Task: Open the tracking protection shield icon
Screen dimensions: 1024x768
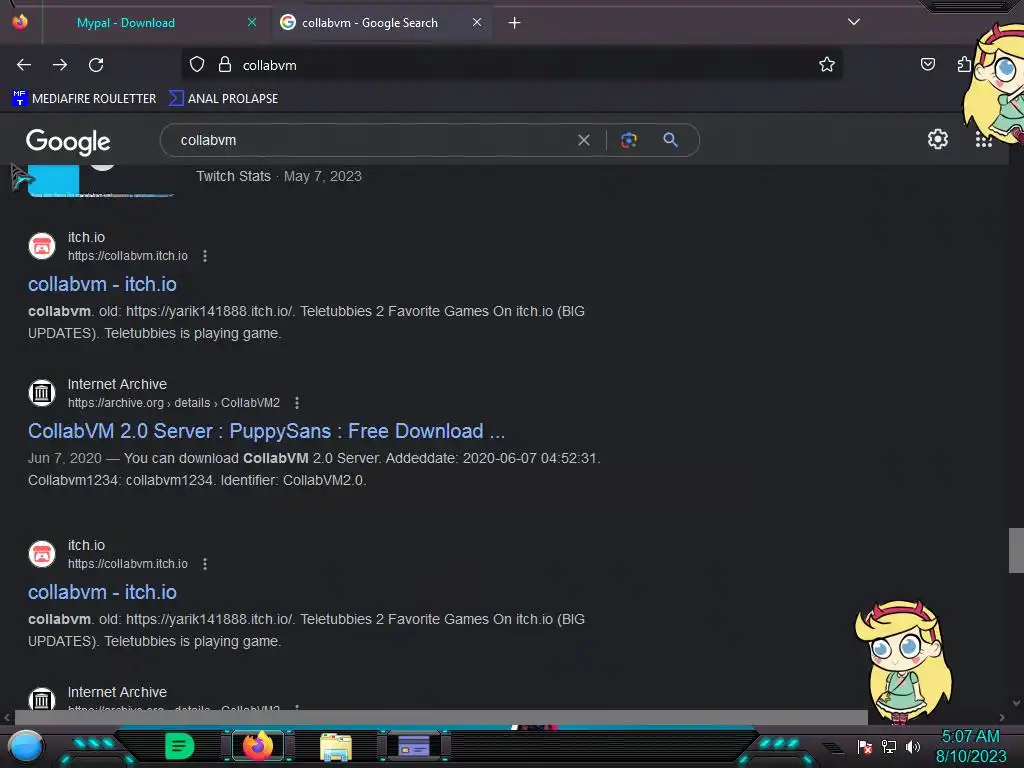Action: pyautogui.click(x=197, y=65)
